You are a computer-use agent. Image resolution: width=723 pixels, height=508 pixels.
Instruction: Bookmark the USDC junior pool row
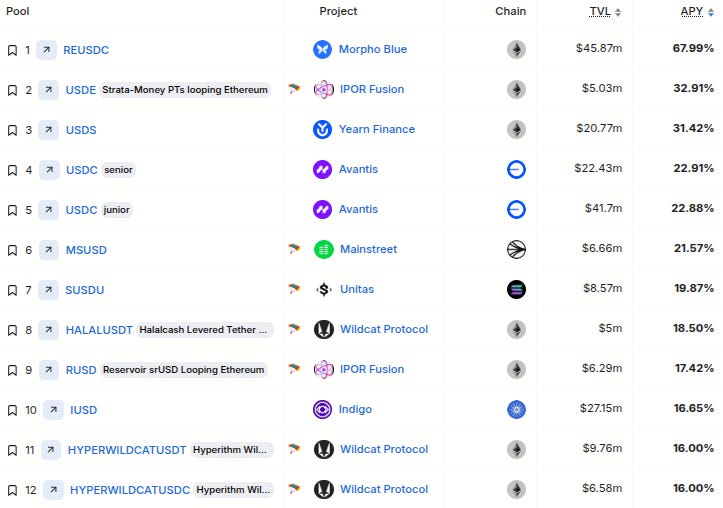click(12, 210)
